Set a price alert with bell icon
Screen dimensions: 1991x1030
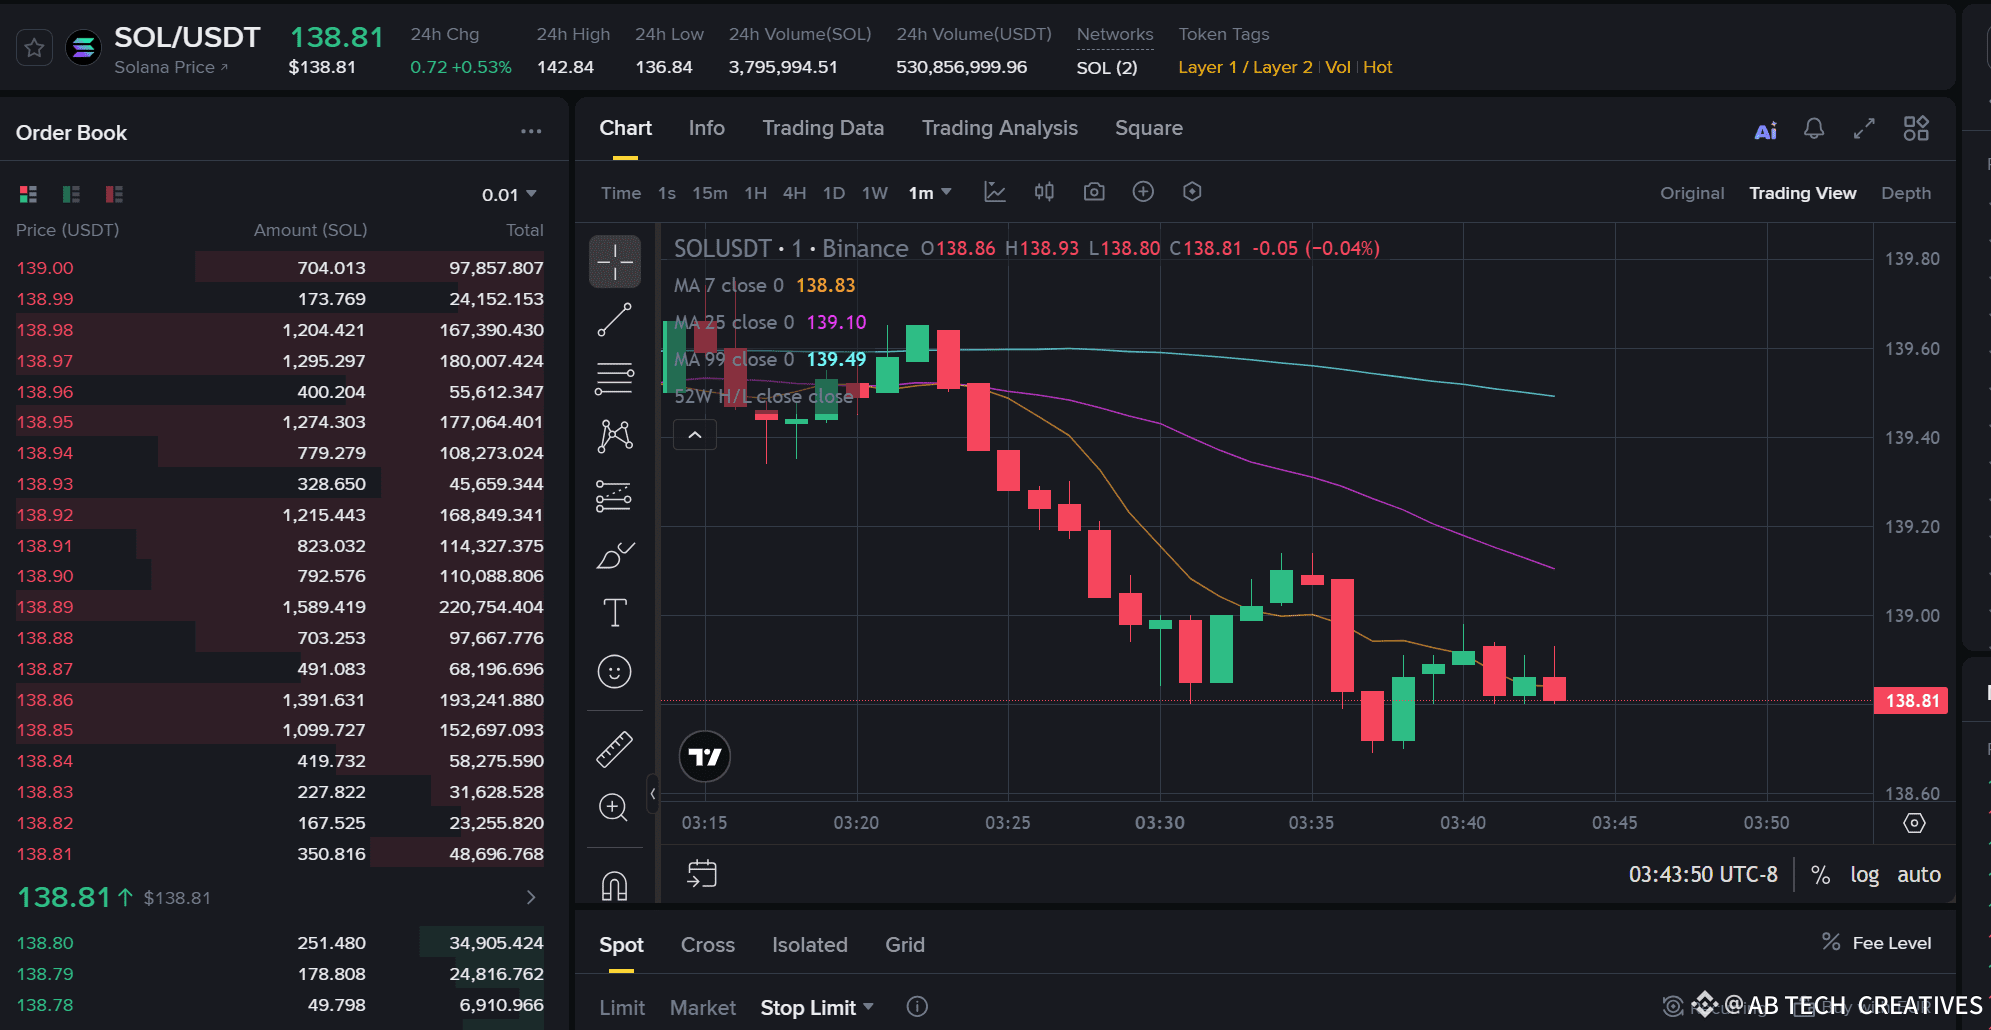1814,129
